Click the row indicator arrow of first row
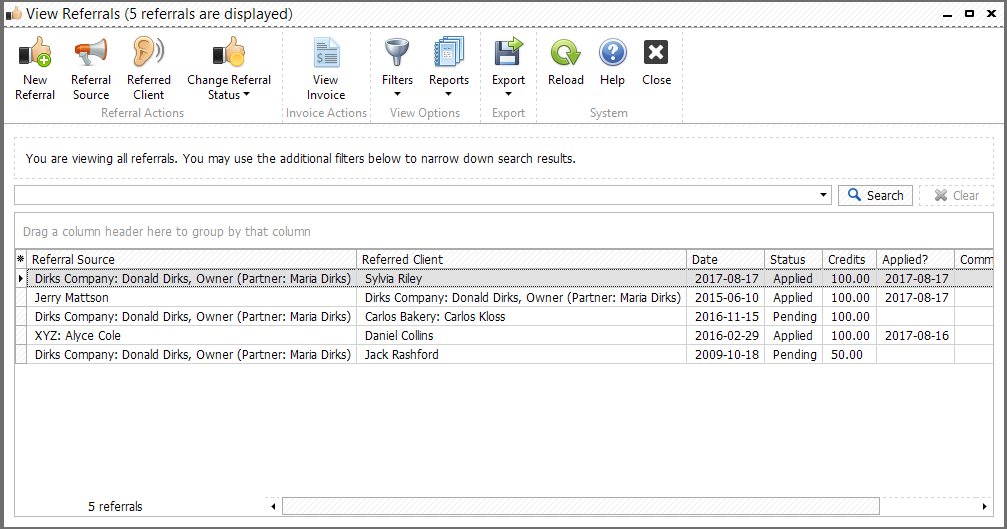The height and width of the screenshot is (529, 1007). (21, 279)
